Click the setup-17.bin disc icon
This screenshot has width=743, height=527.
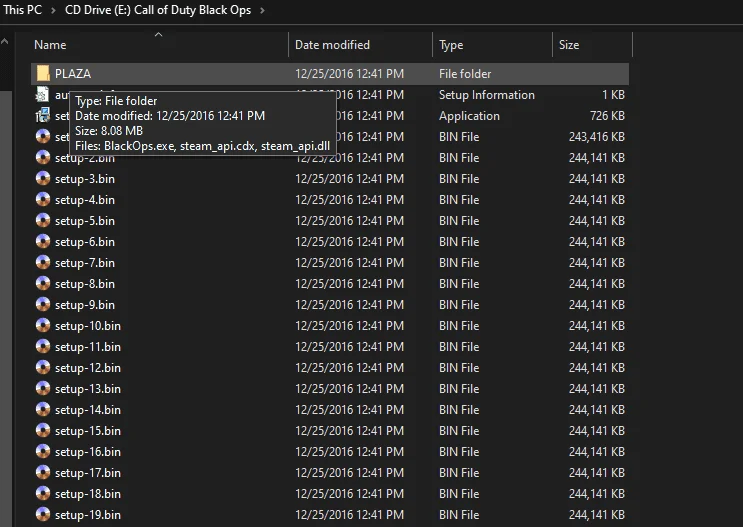pyautogui.click(x=43, y=472)
